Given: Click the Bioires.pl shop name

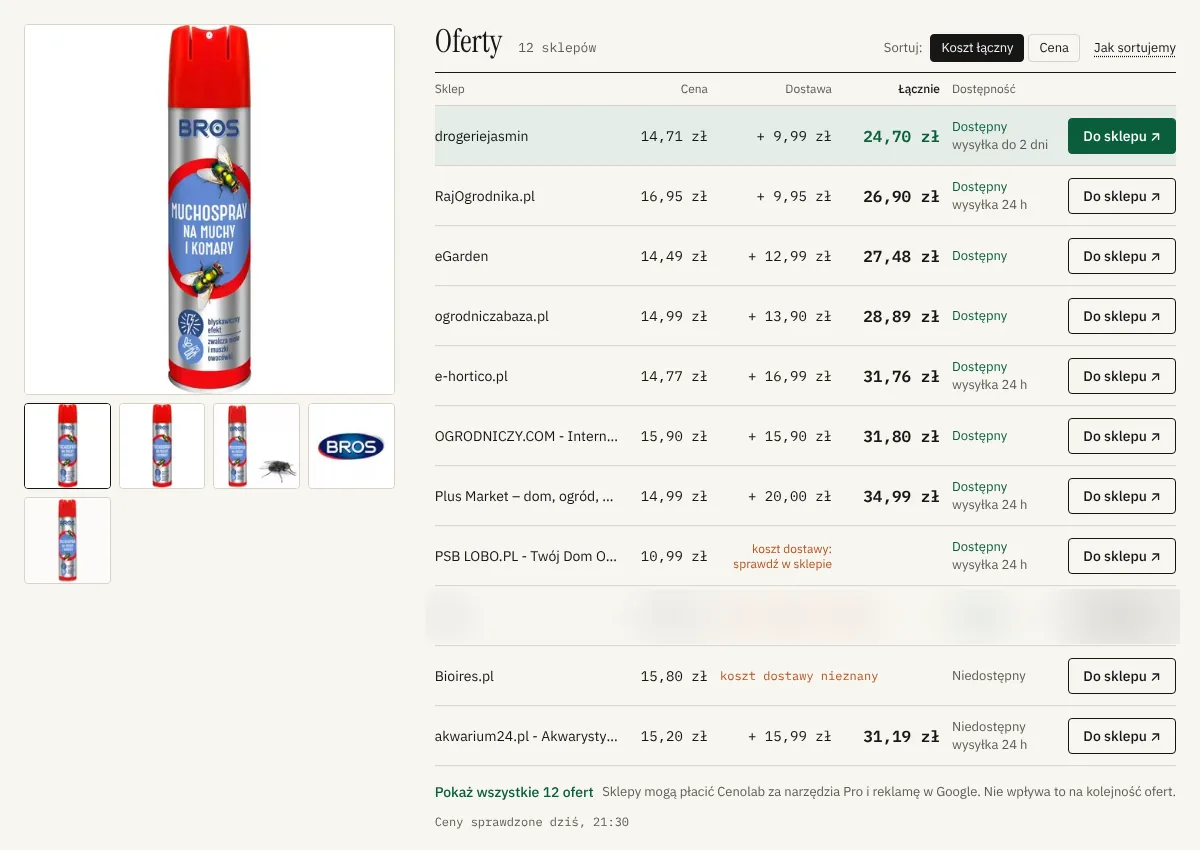Looking at the screenshot, I should pos(465,676).
